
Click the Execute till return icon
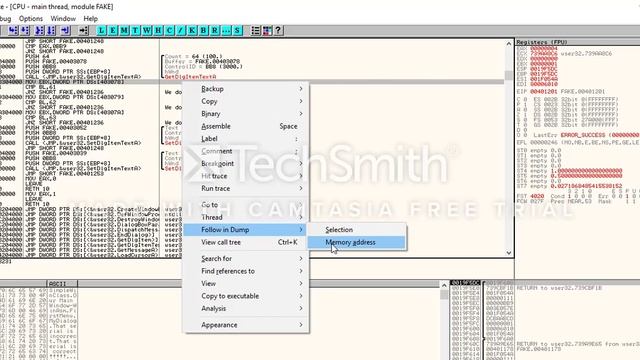pos(65,30)
